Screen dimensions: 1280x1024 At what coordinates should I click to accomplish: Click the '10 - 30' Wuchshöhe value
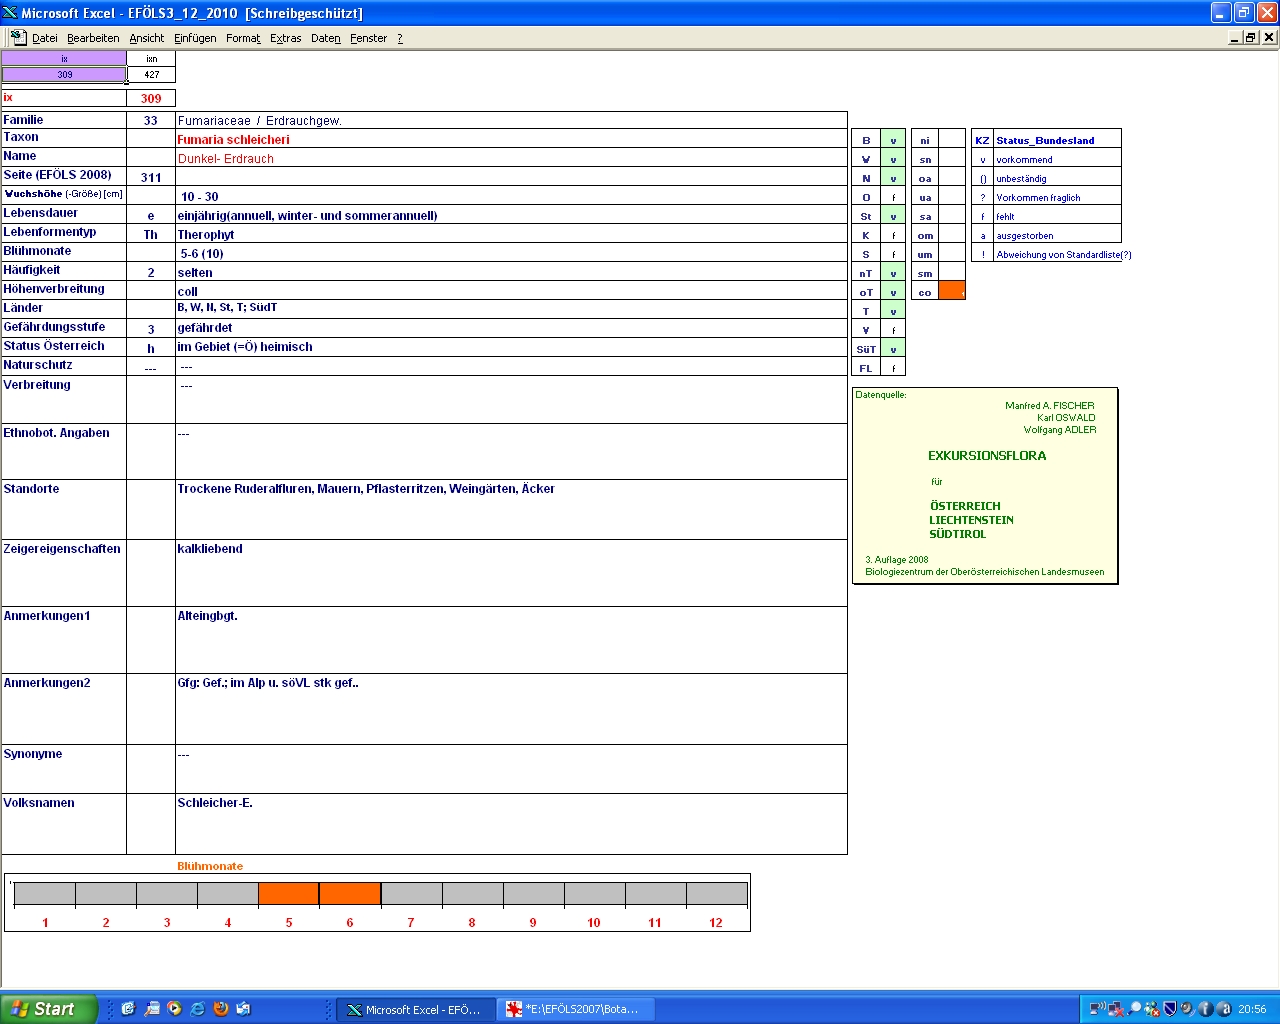[199, 197]
